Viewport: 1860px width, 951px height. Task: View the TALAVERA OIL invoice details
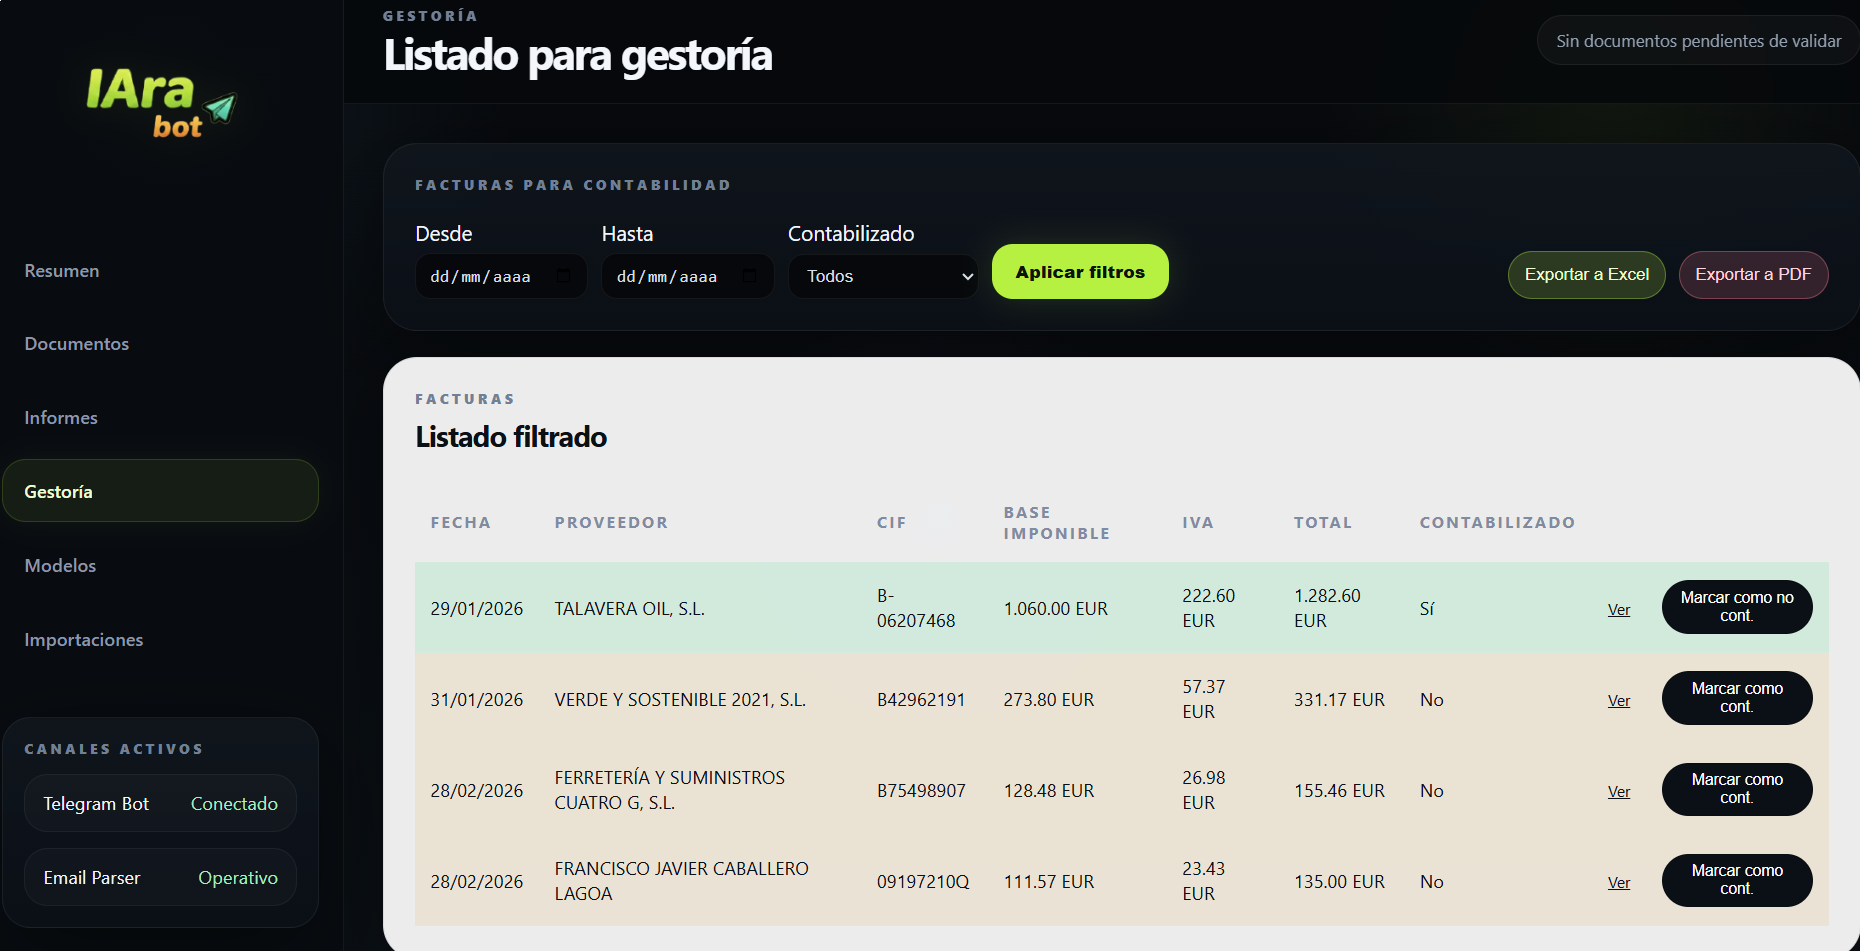click(1618, 608)
